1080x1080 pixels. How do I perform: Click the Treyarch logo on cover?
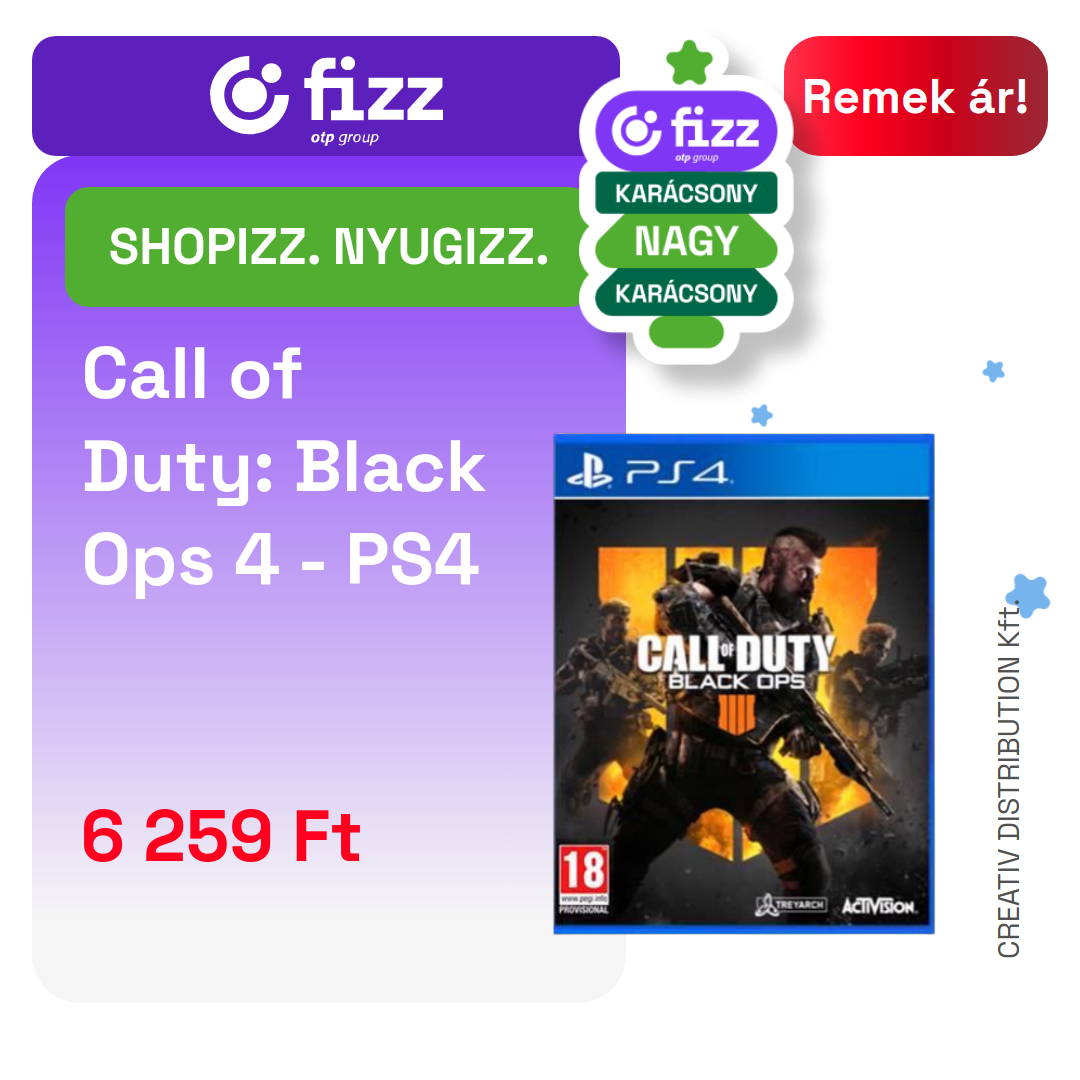coord(790,904)
